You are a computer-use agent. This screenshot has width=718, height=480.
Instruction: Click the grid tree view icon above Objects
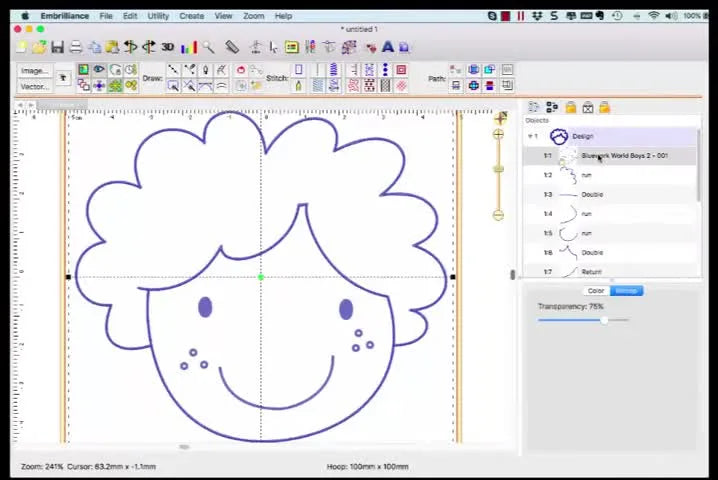pyautogui.click(x=552, y=108)
